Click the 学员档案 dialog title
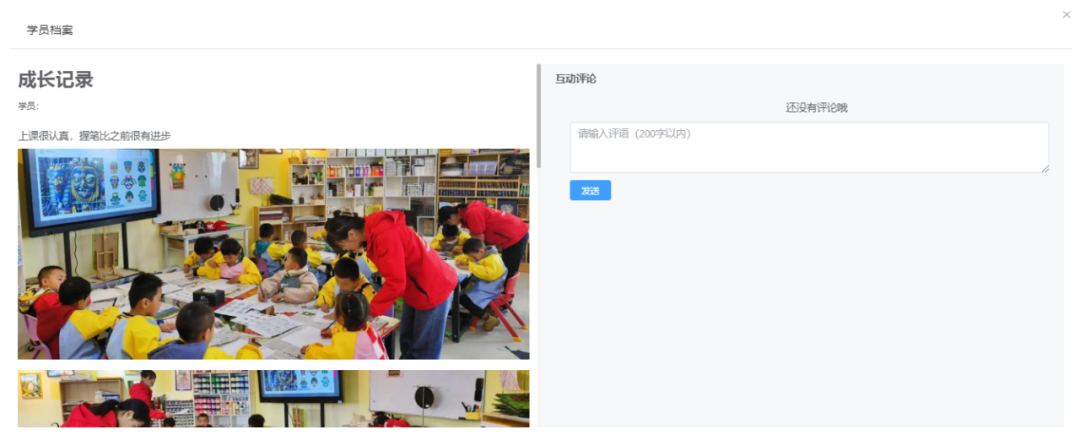The width and height of the screenshot is (1080, 446). 50,30
